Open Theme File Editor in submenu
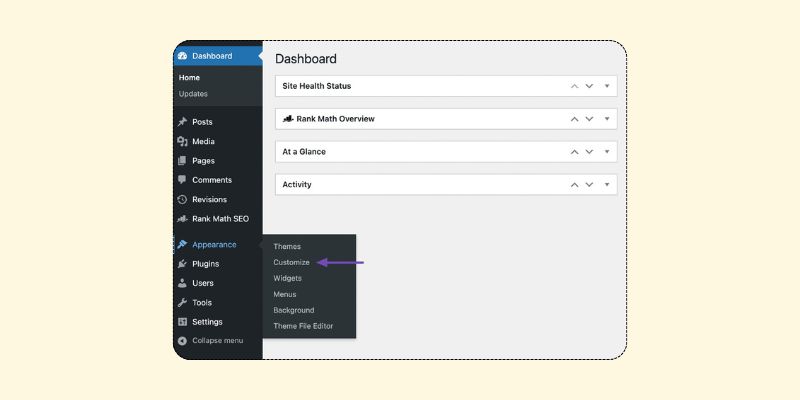The height and width of the screenshot is (400, 800). click(303, 326)
